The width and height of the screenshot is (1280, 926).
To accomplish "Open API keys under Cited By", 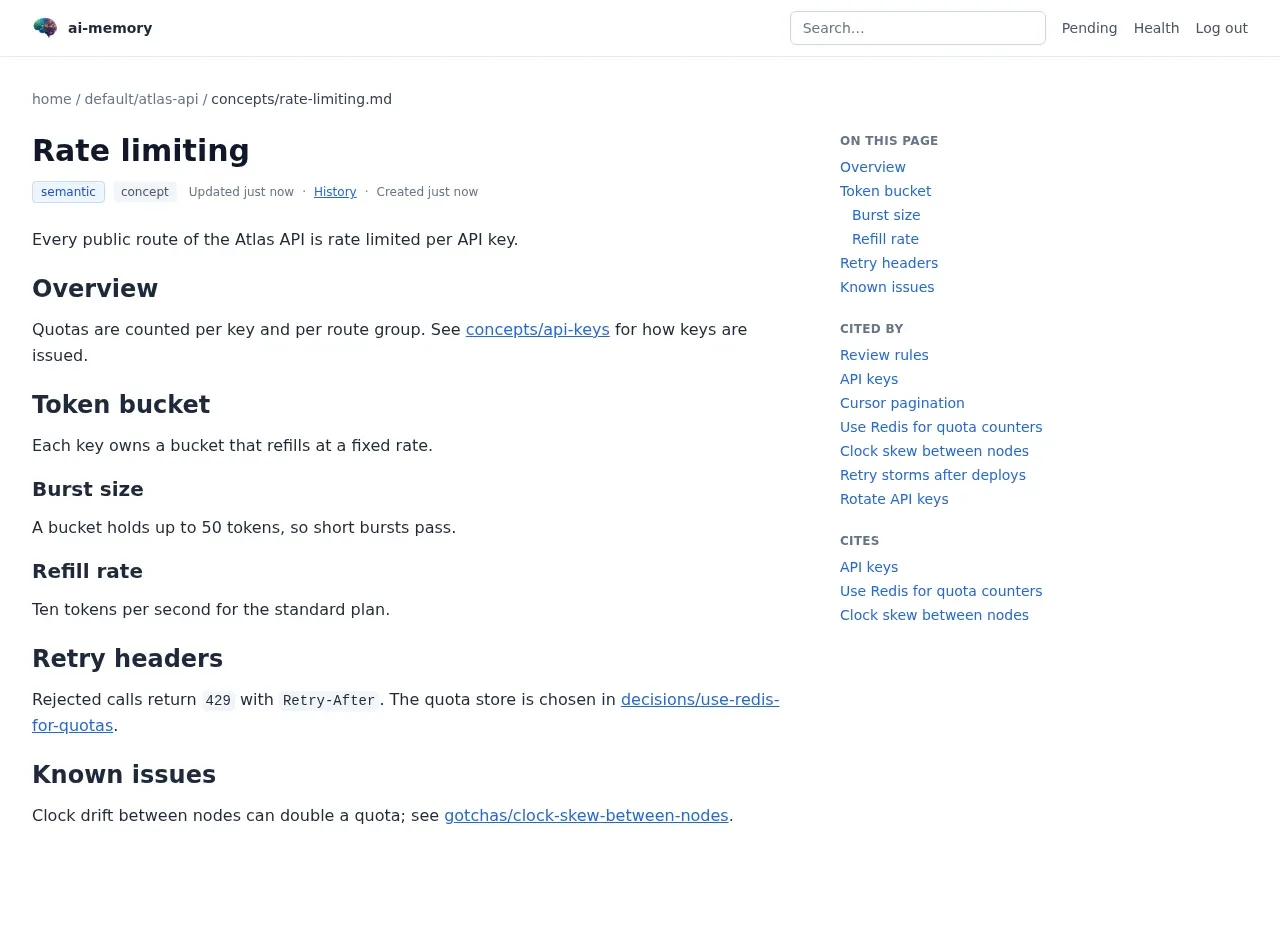I will click(869, 379).
